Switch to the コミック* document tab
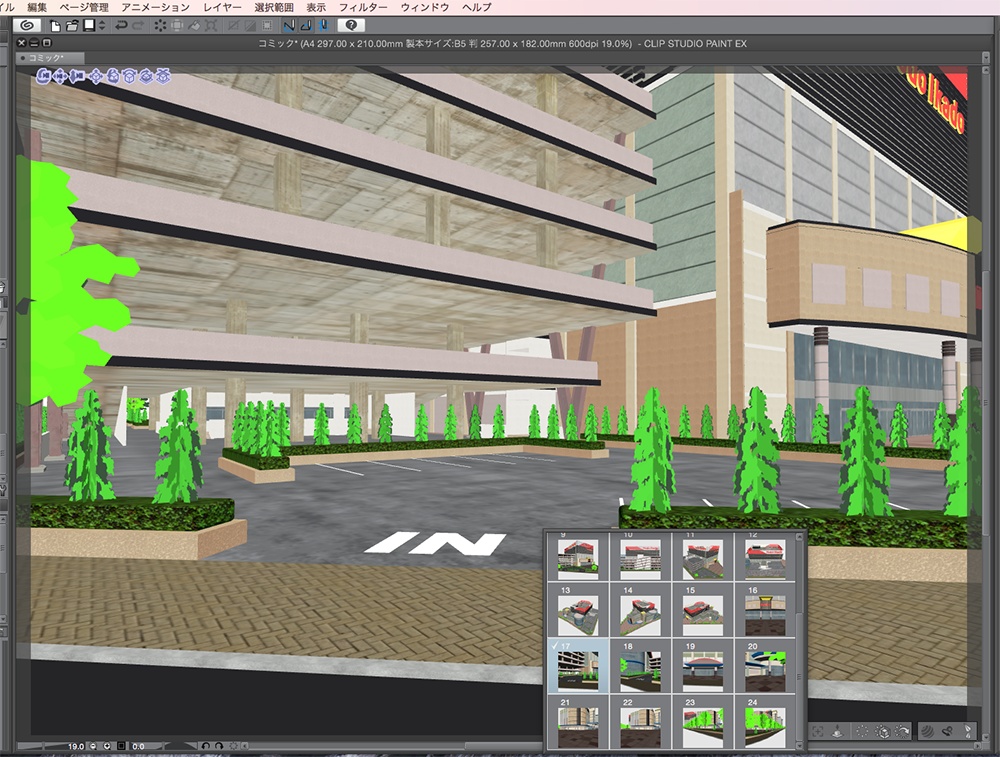The image size is (1000, 757). (x=50, y=58)
